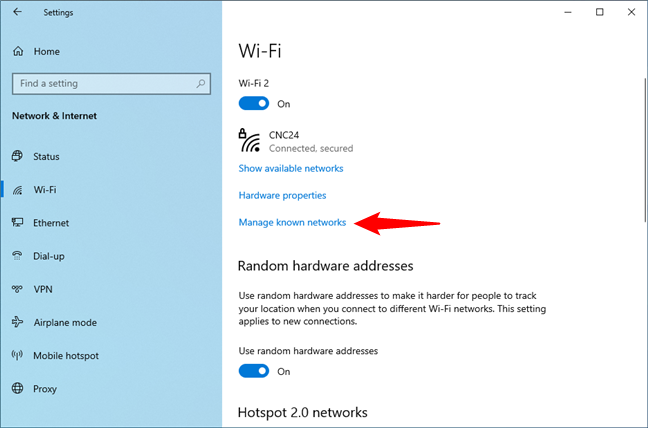The image size is (648, 428).
Task: Select the Status globe icon
Action: coord(18,156)
